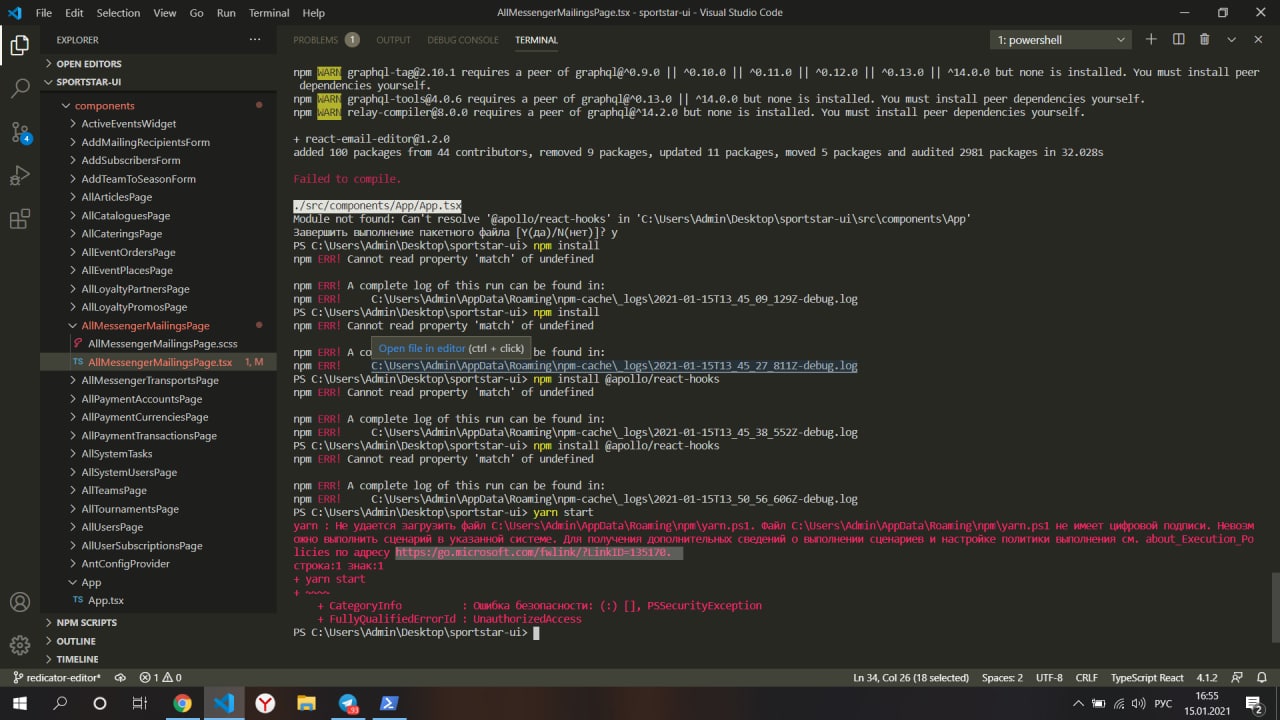Switch the РУС keyboard language
1280x720 pixels.
[1163, 703]
